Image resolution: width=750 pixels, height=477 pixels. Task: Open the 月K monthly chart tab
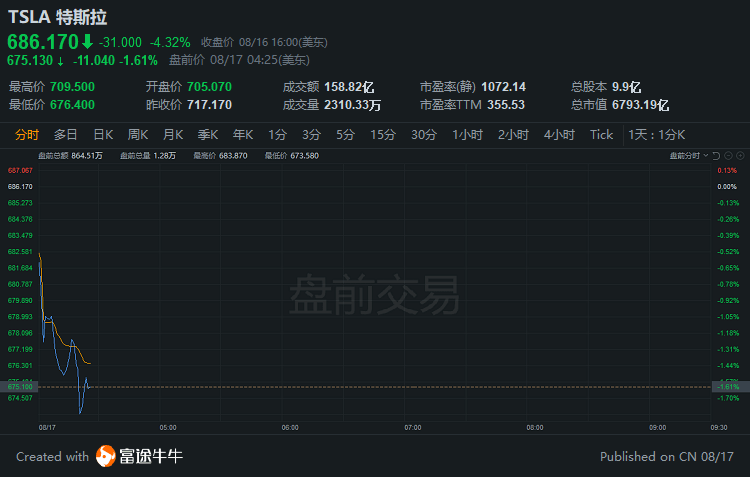coord(173,135)
